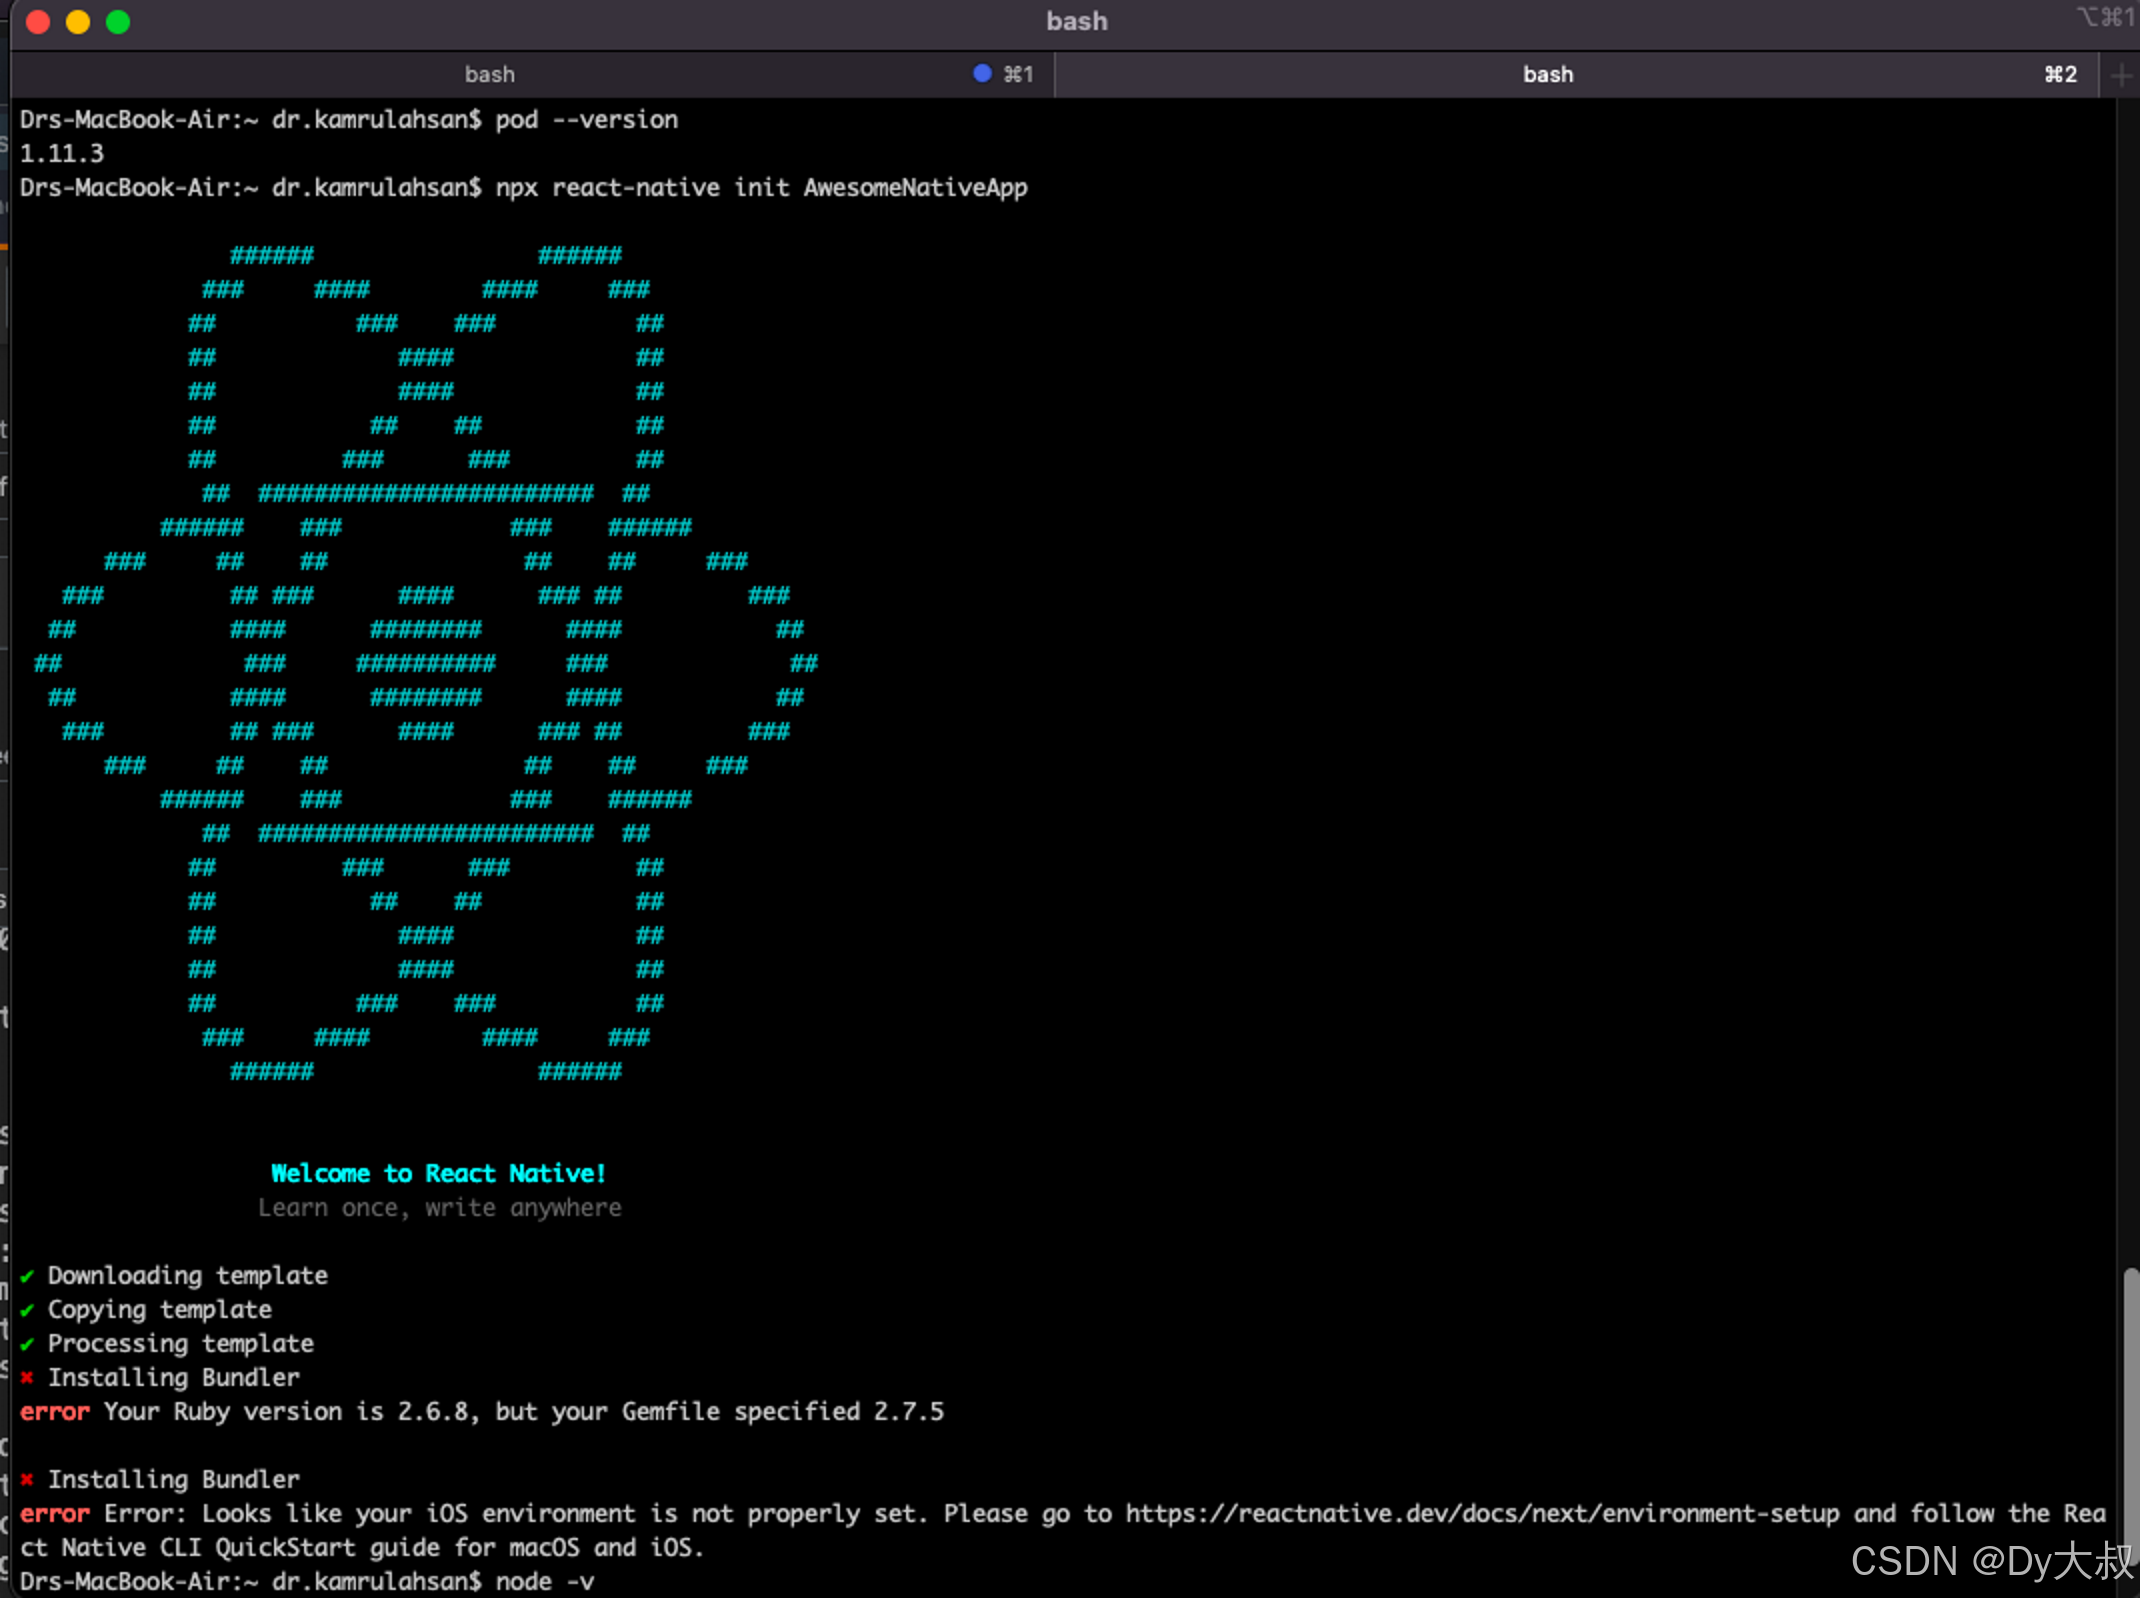Click the bash window title text
The height and width of the screenshot is (1598, 2140).
(1076, 21)
